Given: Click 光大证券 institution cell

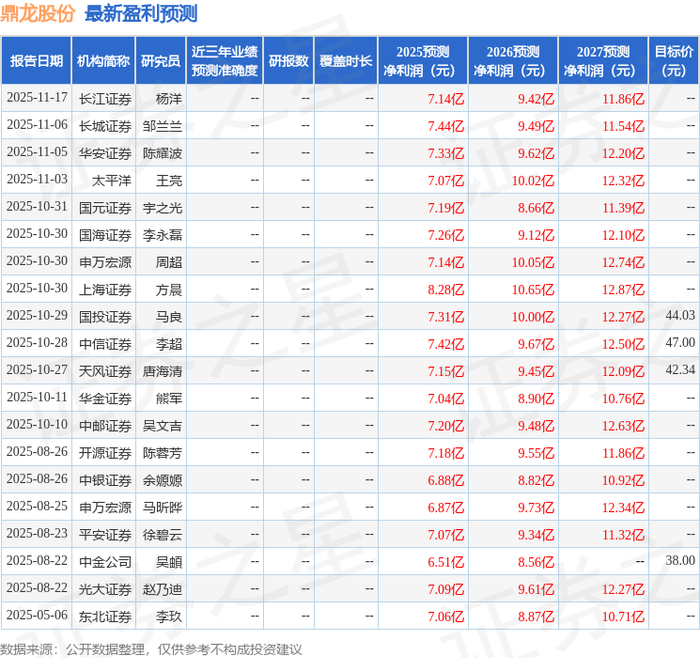Looking at the screenshot, I should point(105,589).
